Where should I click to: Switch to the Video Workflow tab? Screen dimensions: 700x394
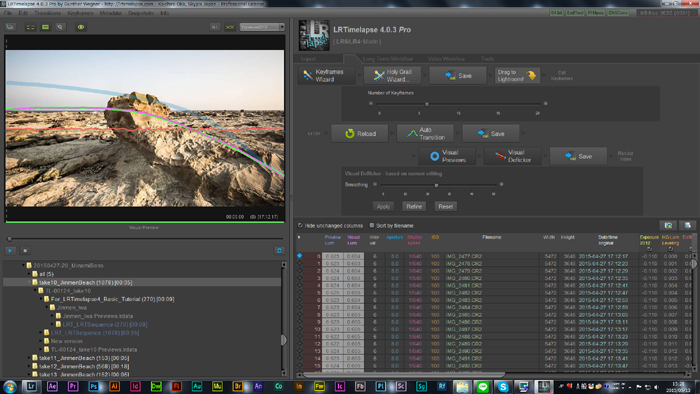446,59
